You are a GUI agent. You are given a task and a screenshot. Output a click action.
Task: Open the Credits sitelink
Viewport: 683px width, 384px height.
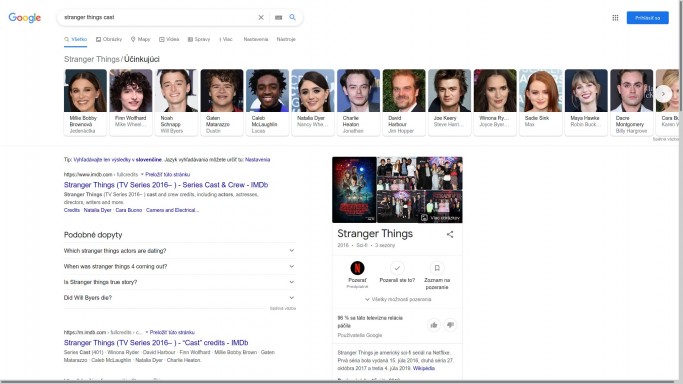[72, 210]
